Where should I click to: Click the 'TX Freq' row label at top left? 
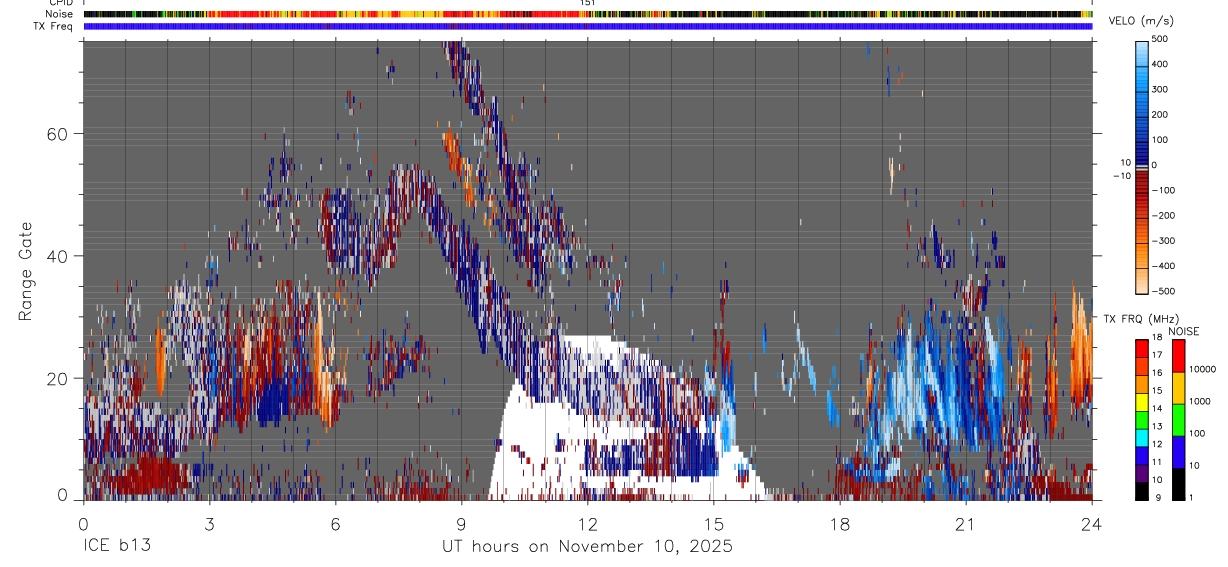pyautogui.click(x=54, y=26)
